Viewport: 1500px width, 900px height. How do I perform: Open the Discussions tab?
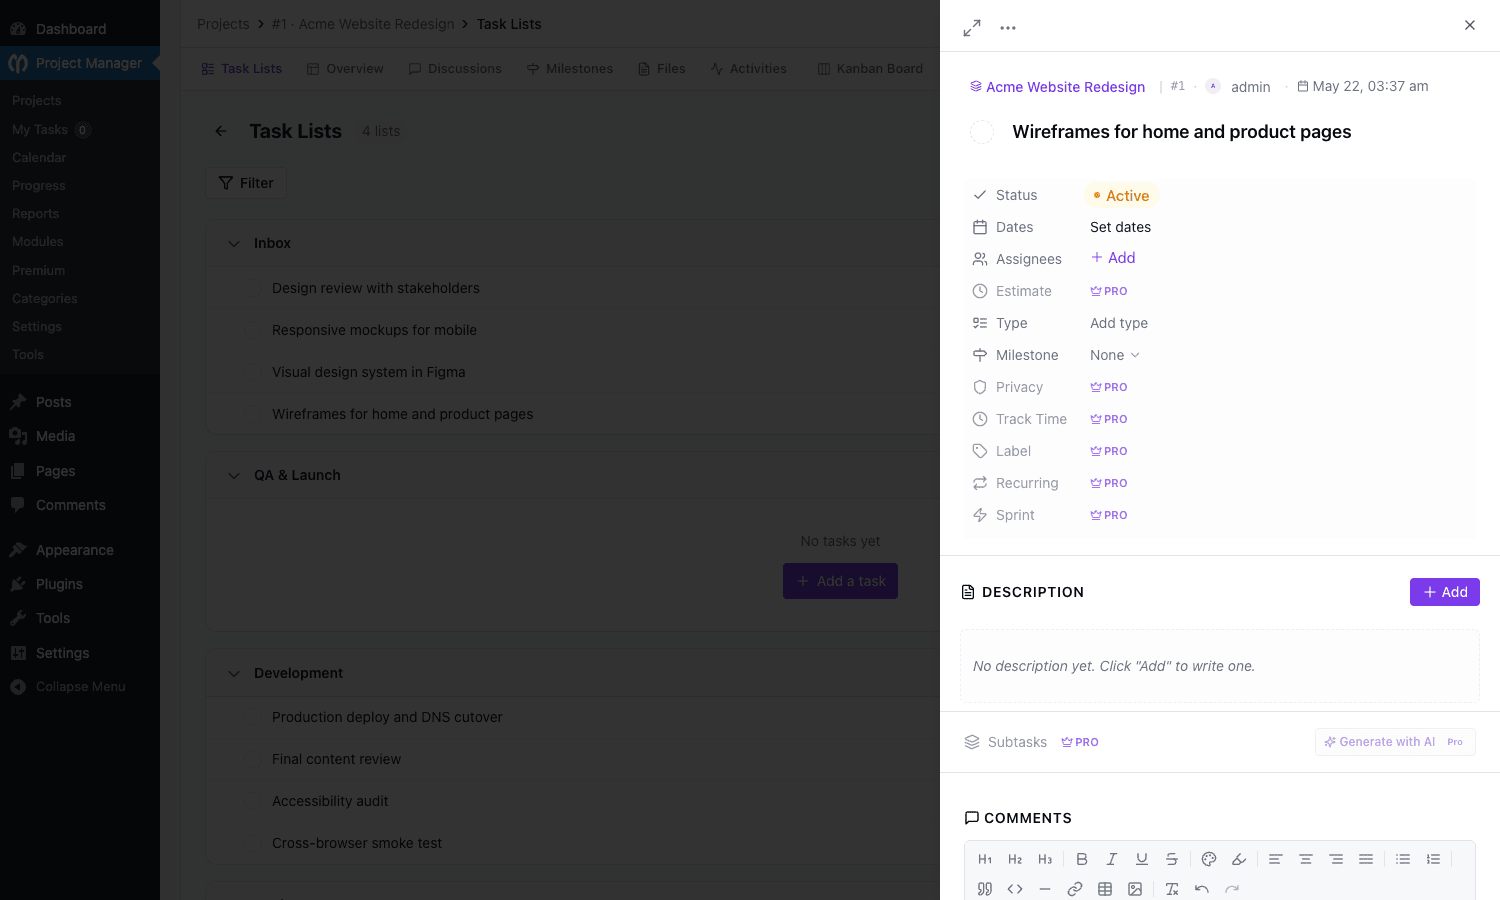[455, 69]
